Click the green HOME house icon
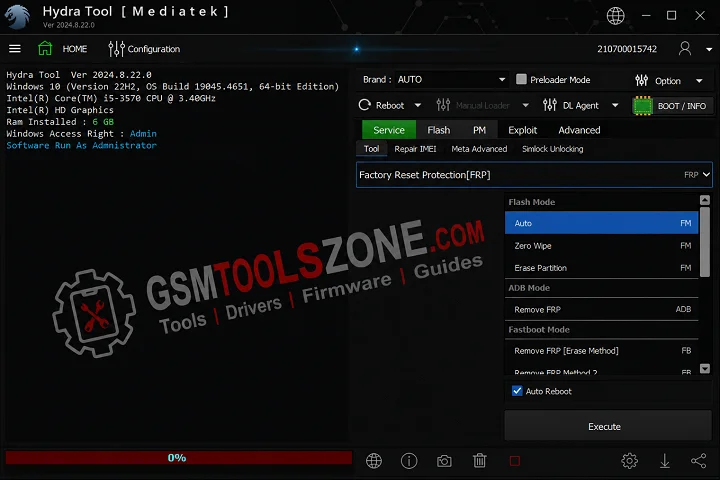720x480 pixels. 45,48
